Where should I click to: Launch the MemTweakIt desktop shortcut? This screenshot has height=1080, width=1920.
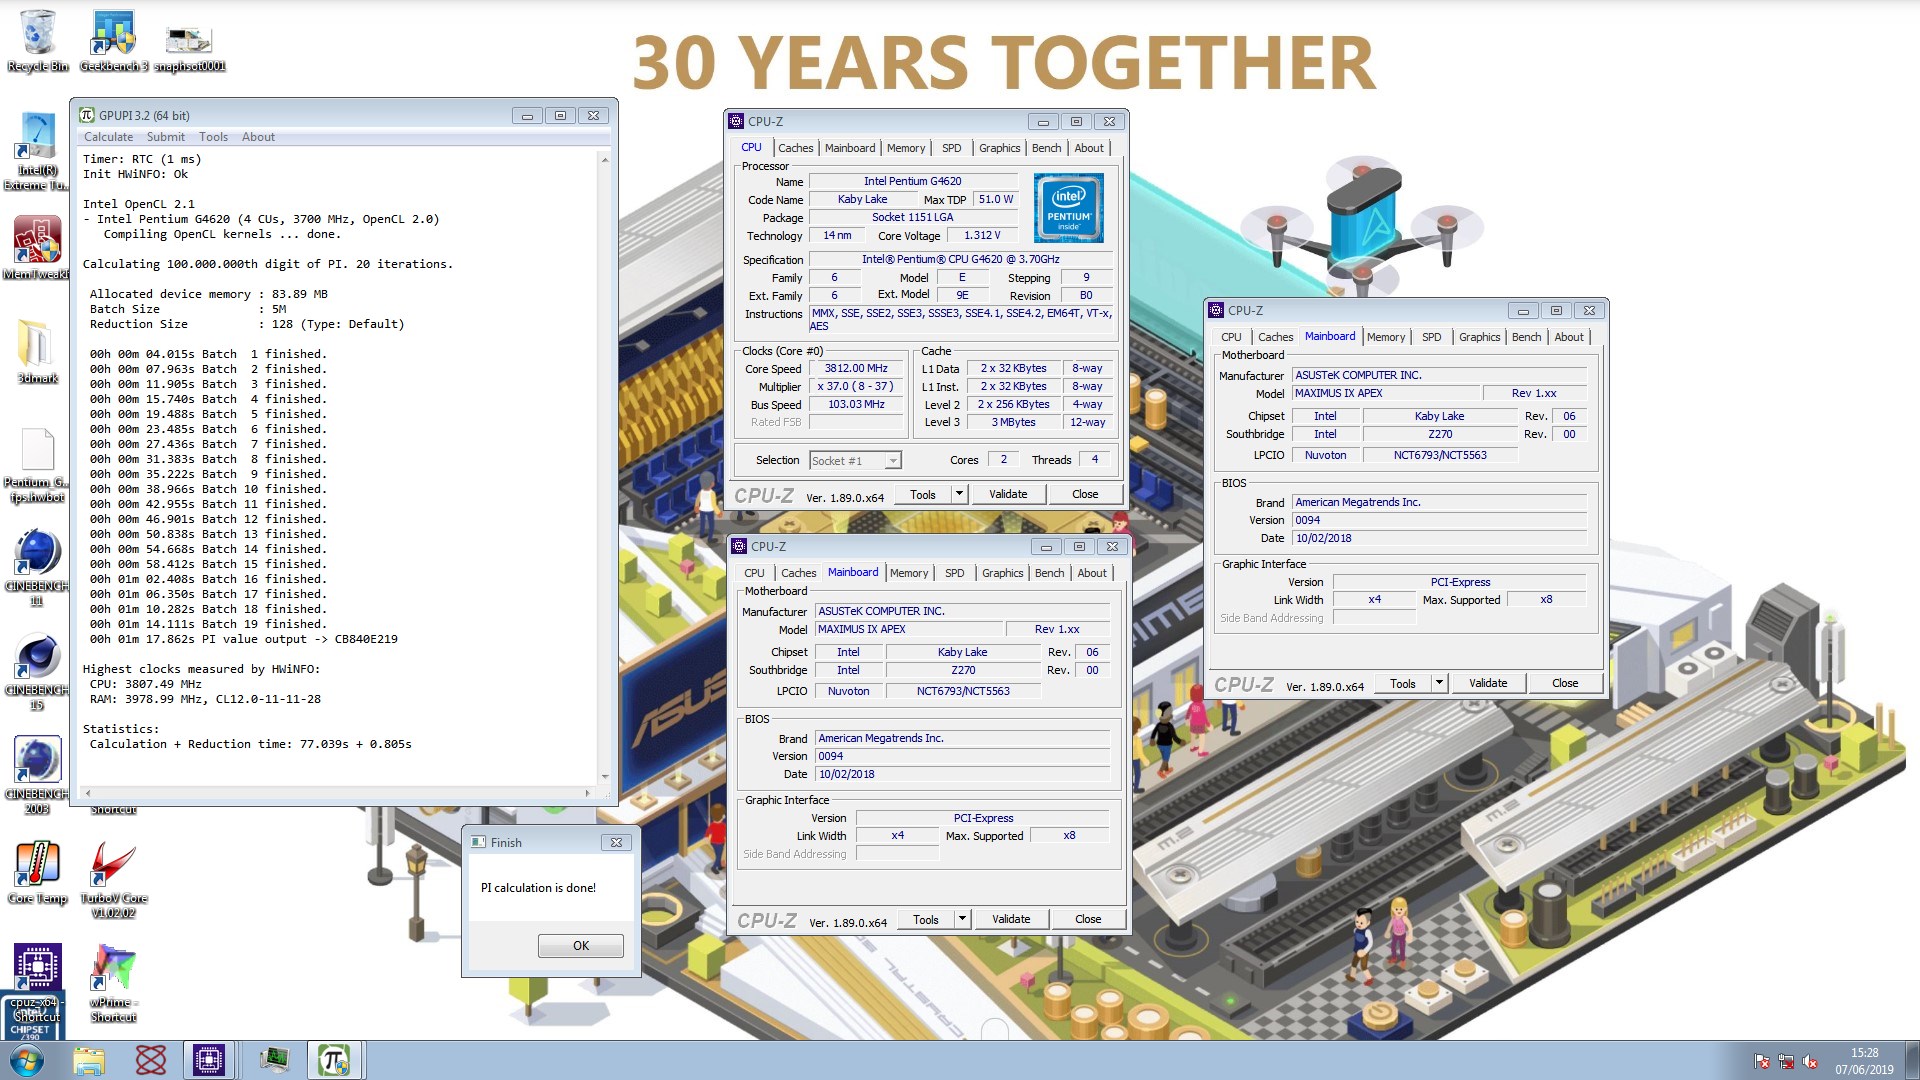(37, 249)
